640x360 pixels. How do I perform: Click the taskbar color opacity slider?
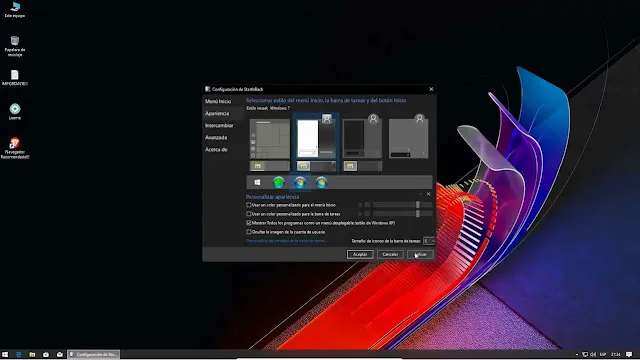coord(402,213)
